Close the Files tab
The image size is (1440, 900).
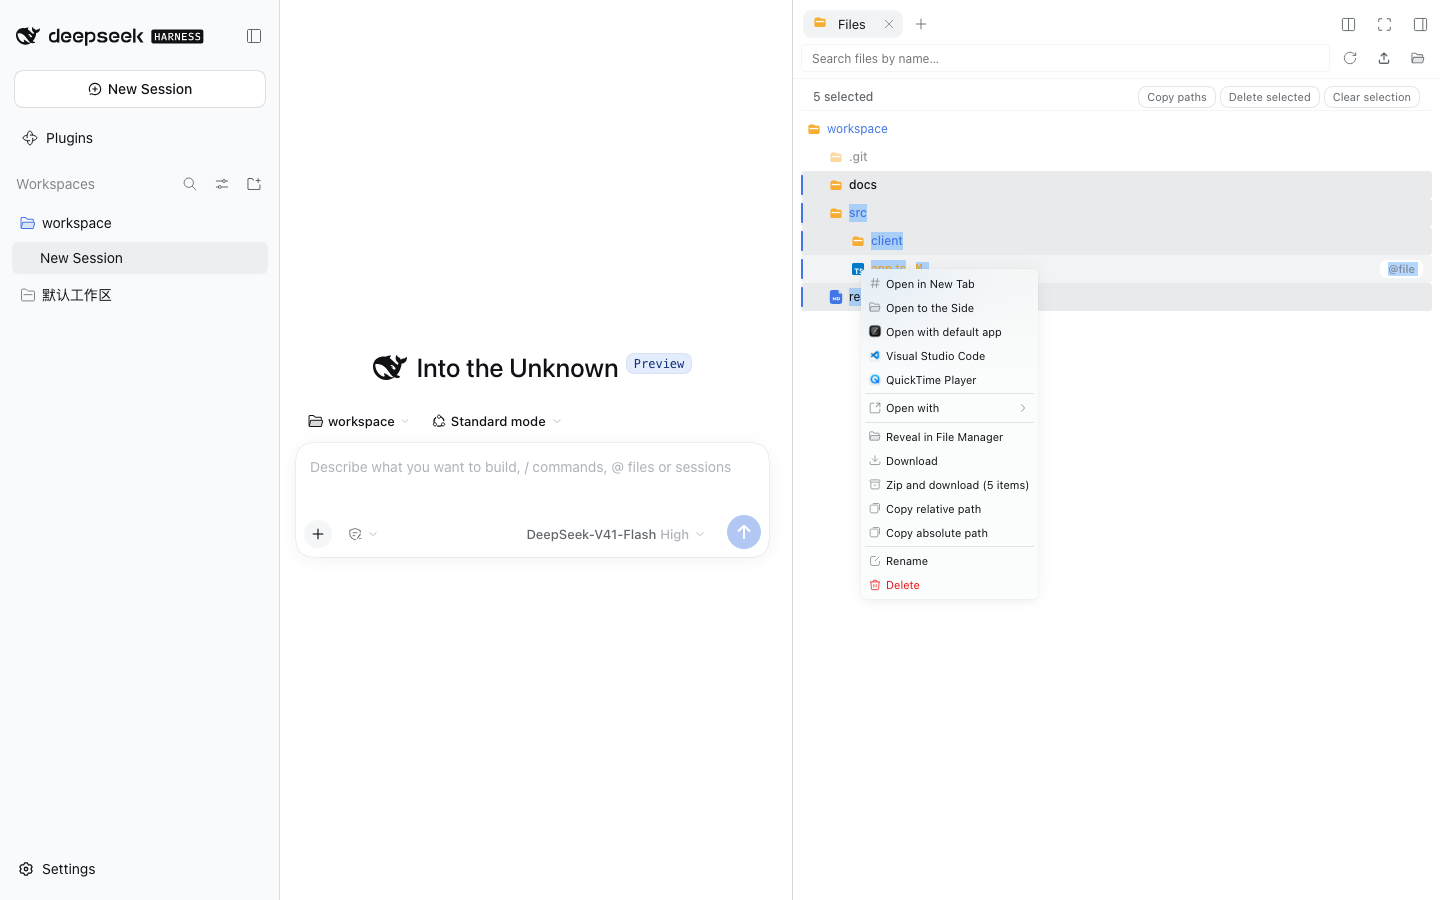(x=889, y=24)
